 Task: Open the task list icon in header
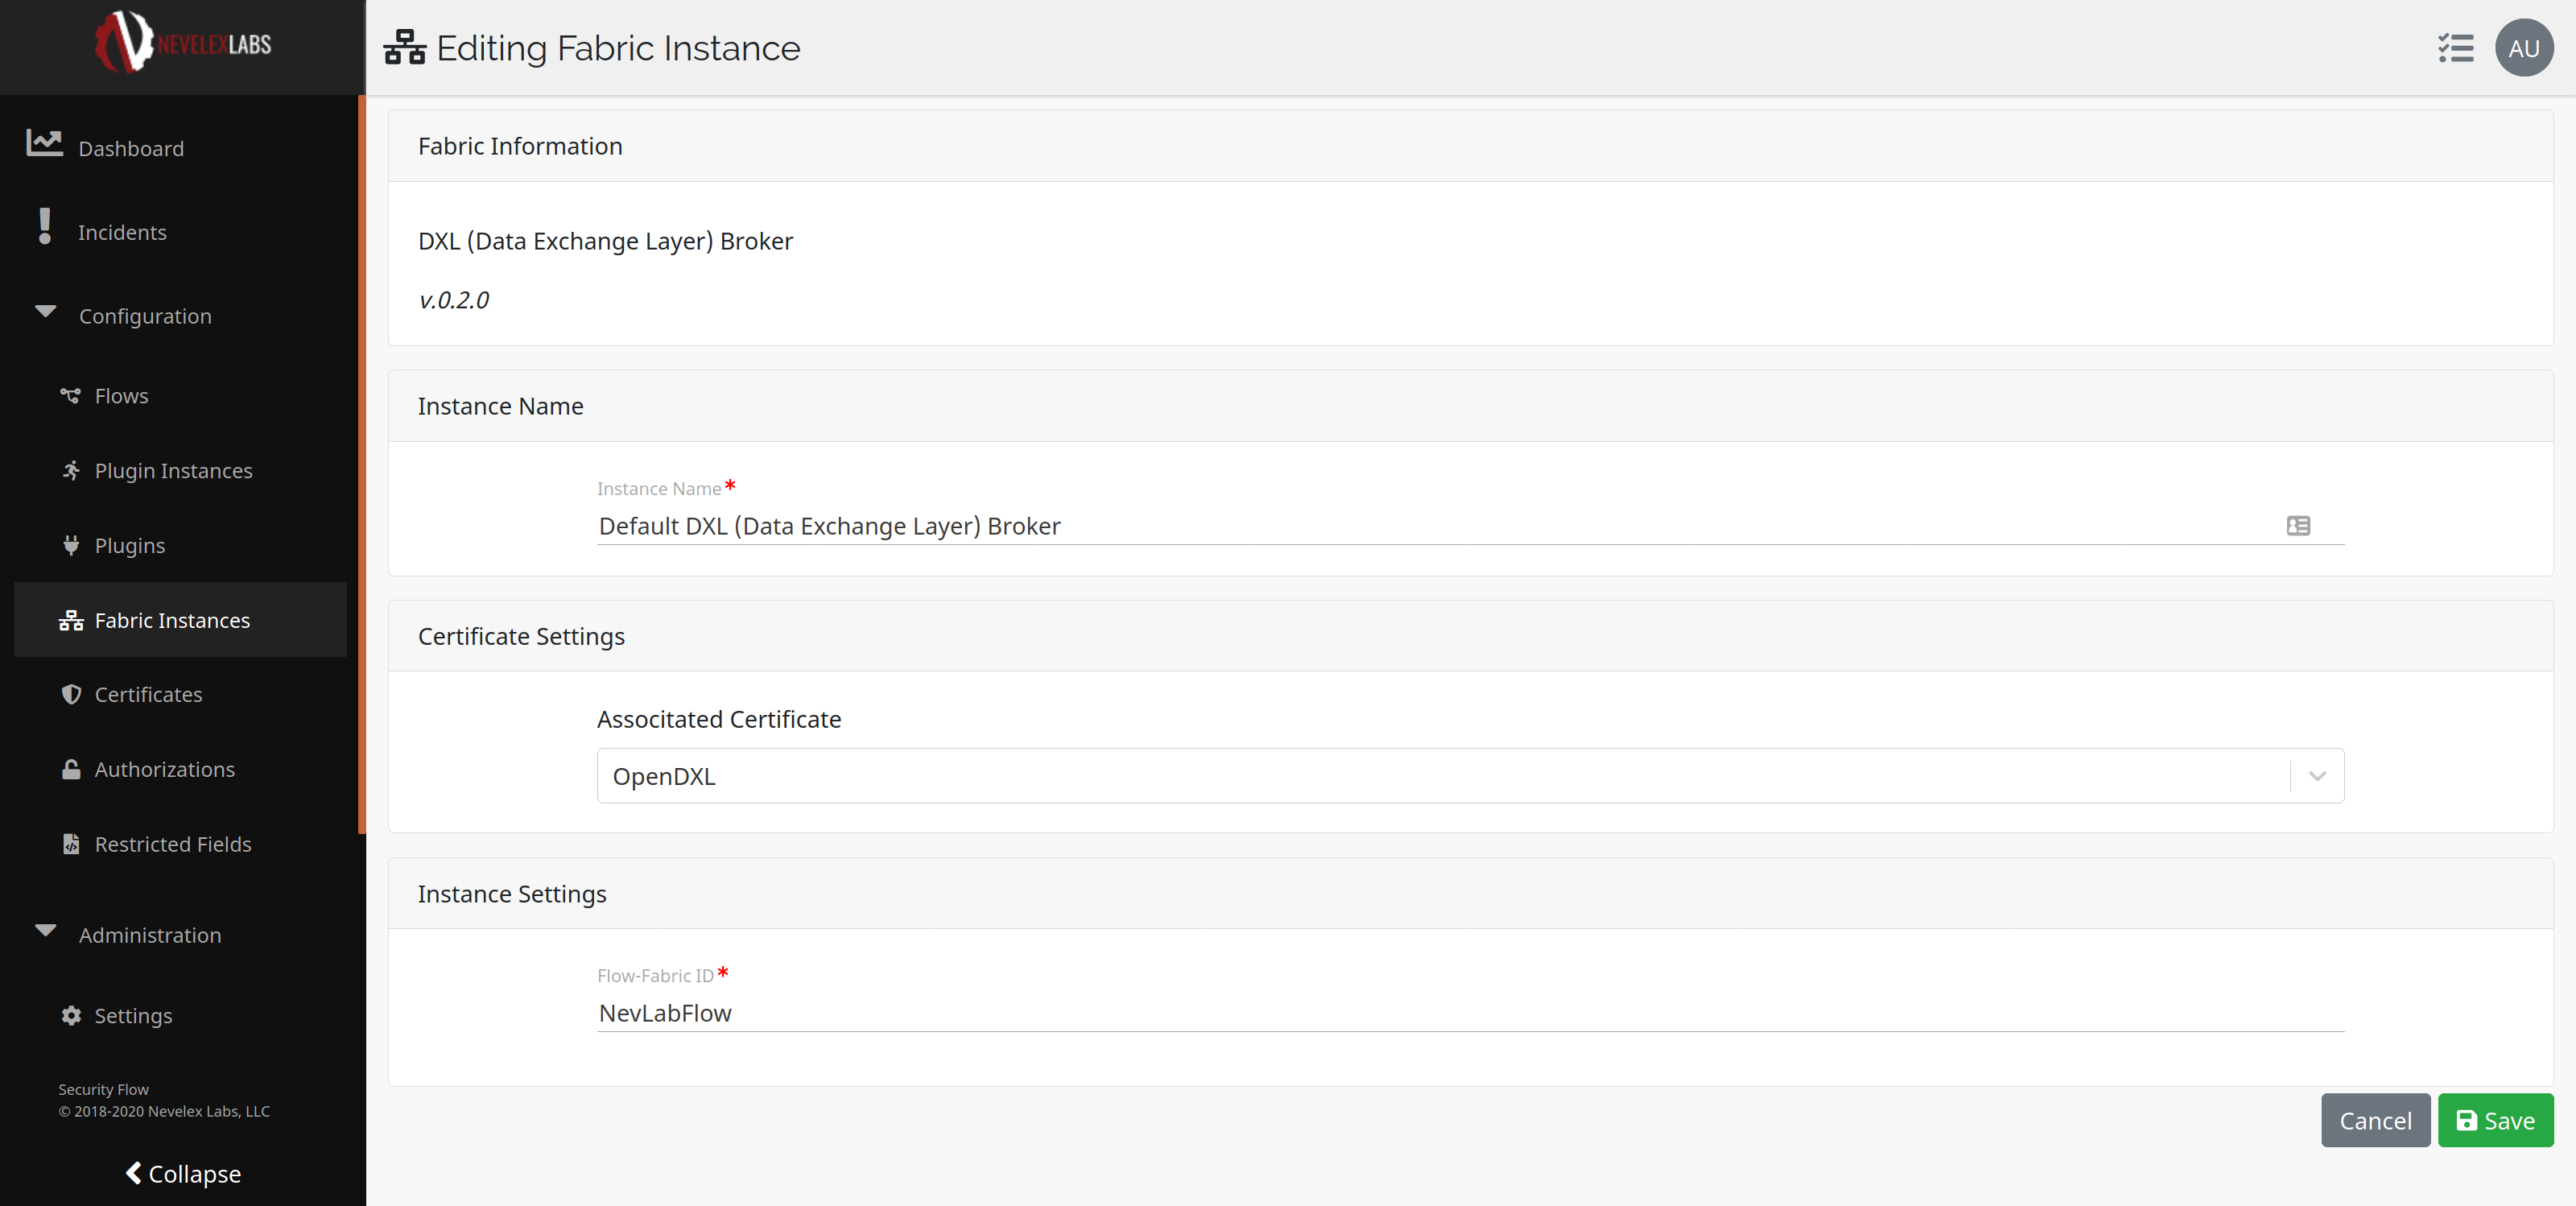(2455, 48)
